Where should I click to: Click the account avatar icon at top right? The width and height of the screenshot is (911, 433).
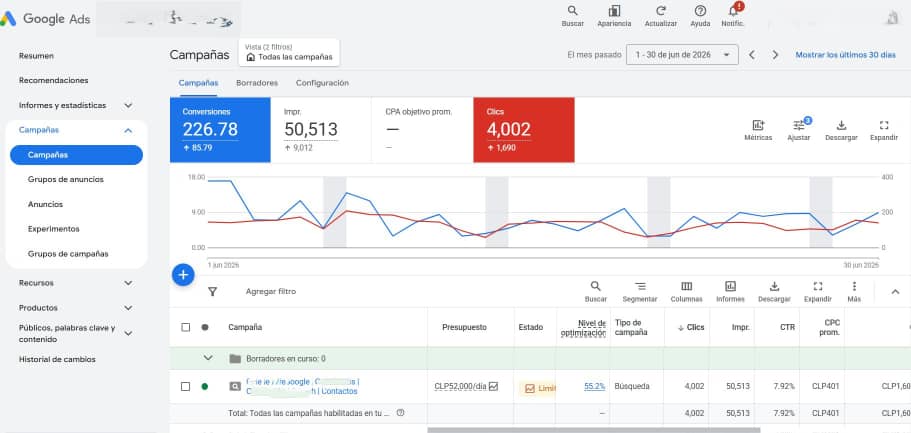coord(891,19)
